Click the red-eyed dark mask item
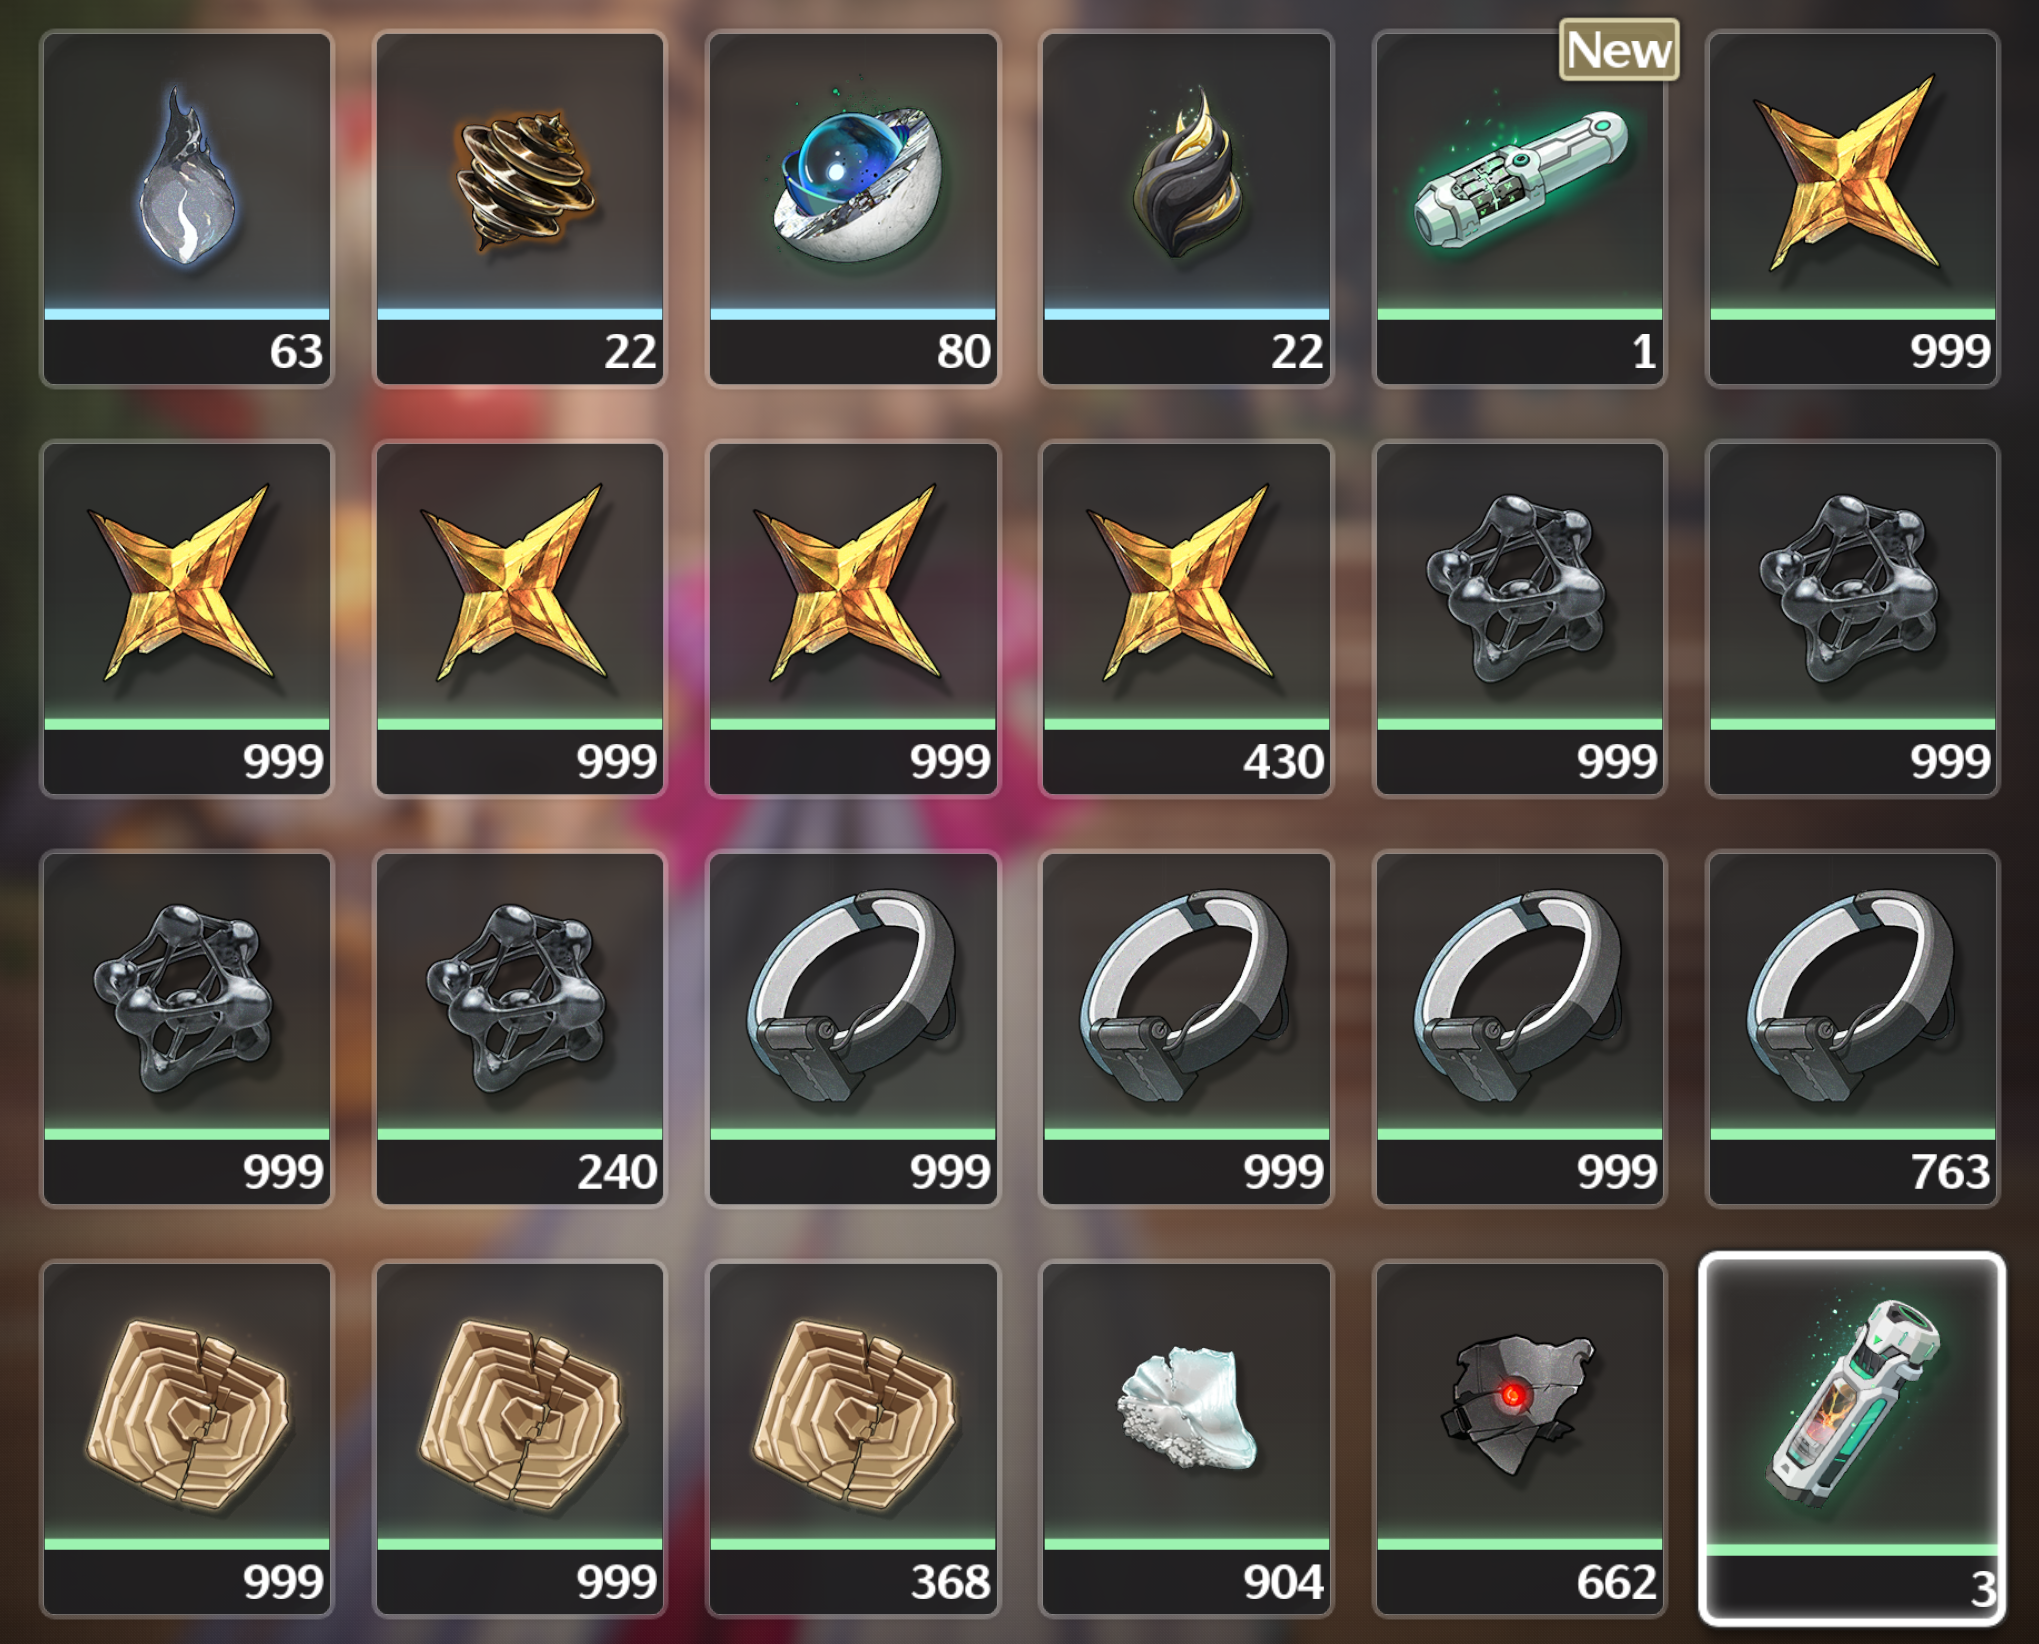 click(x=1520, y=1439)
